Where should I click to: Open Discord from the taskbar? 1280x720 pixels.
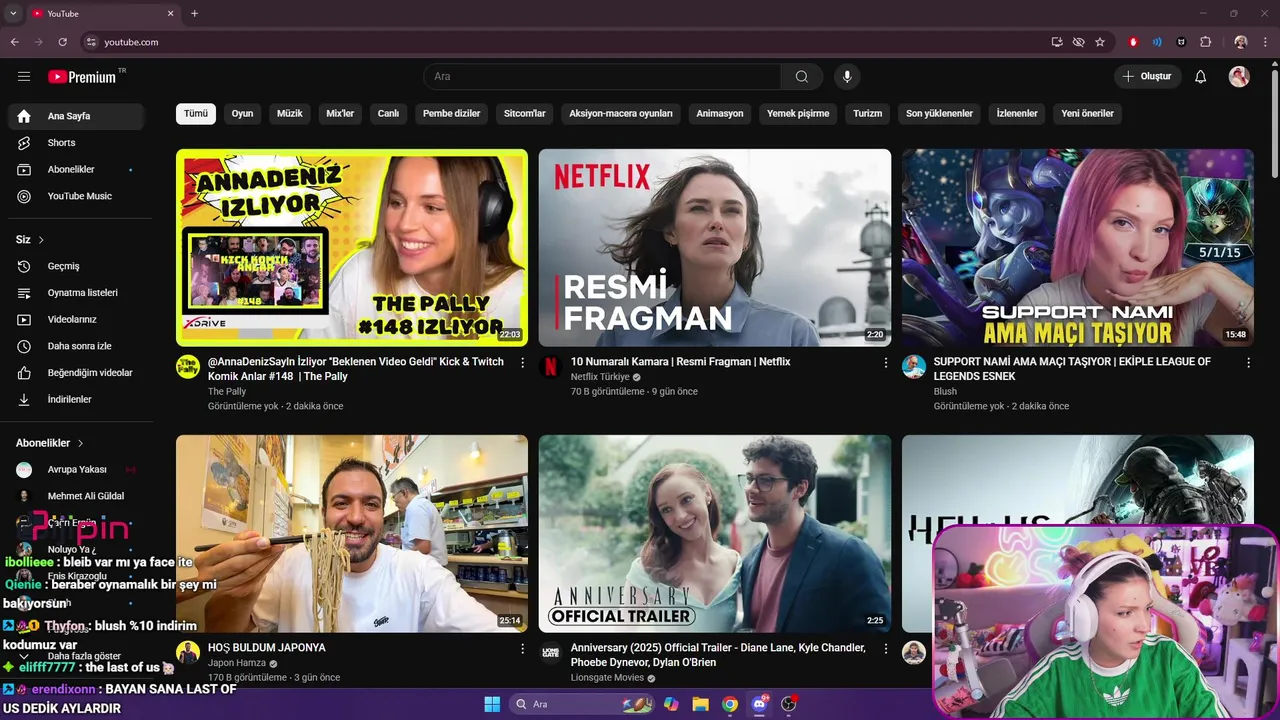(x=760, y=704)
